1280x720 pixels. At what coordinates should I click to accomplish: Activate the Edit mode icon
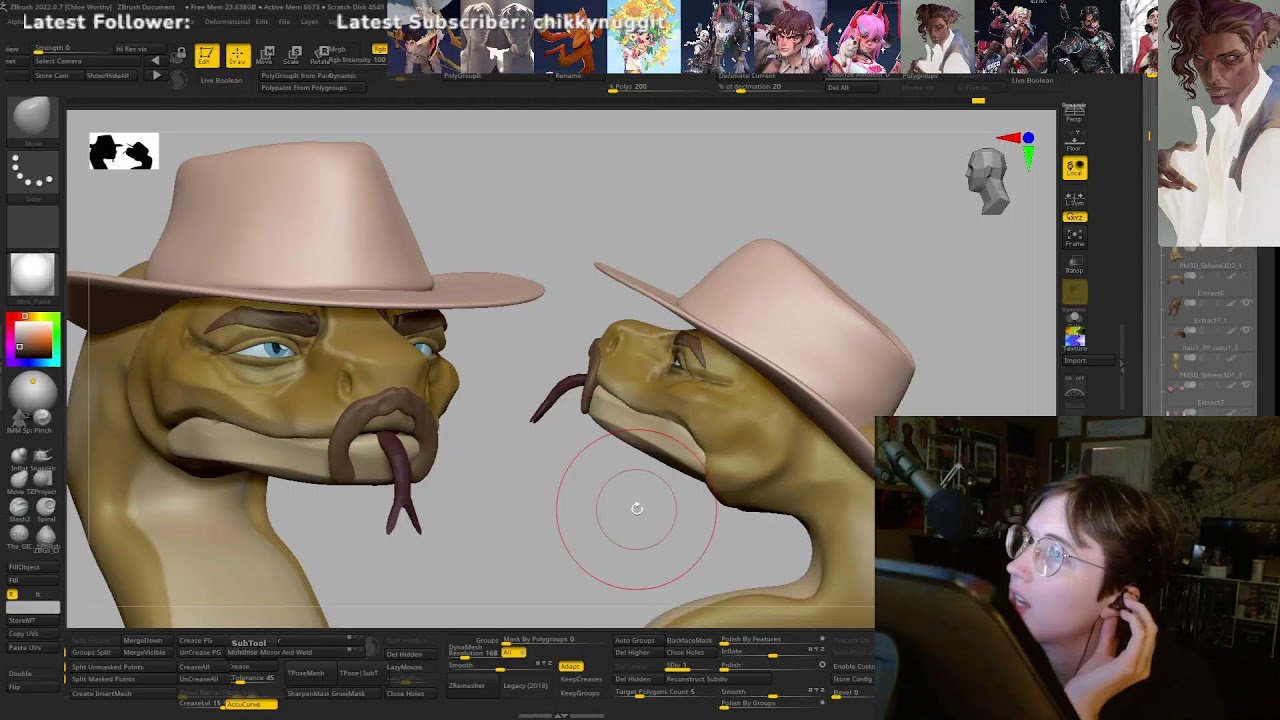point(206,55)
